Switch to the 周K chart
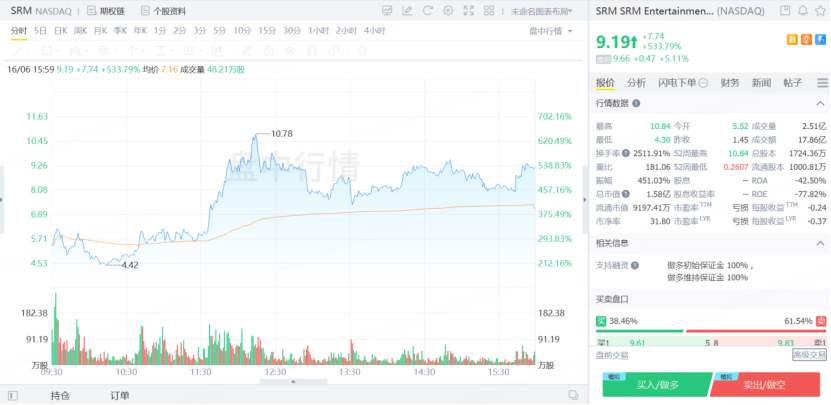 pyautogui.click(x=80, y=31)
